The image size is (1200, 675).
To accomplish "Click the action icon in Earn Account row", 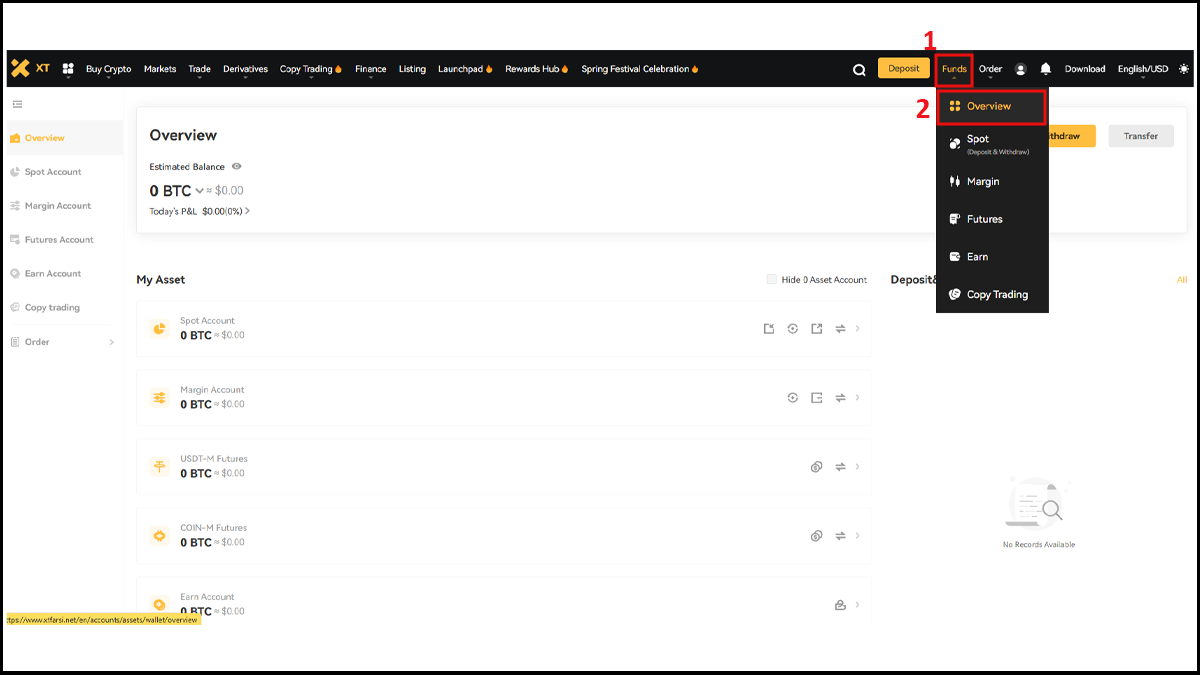I will click(841, 604).
